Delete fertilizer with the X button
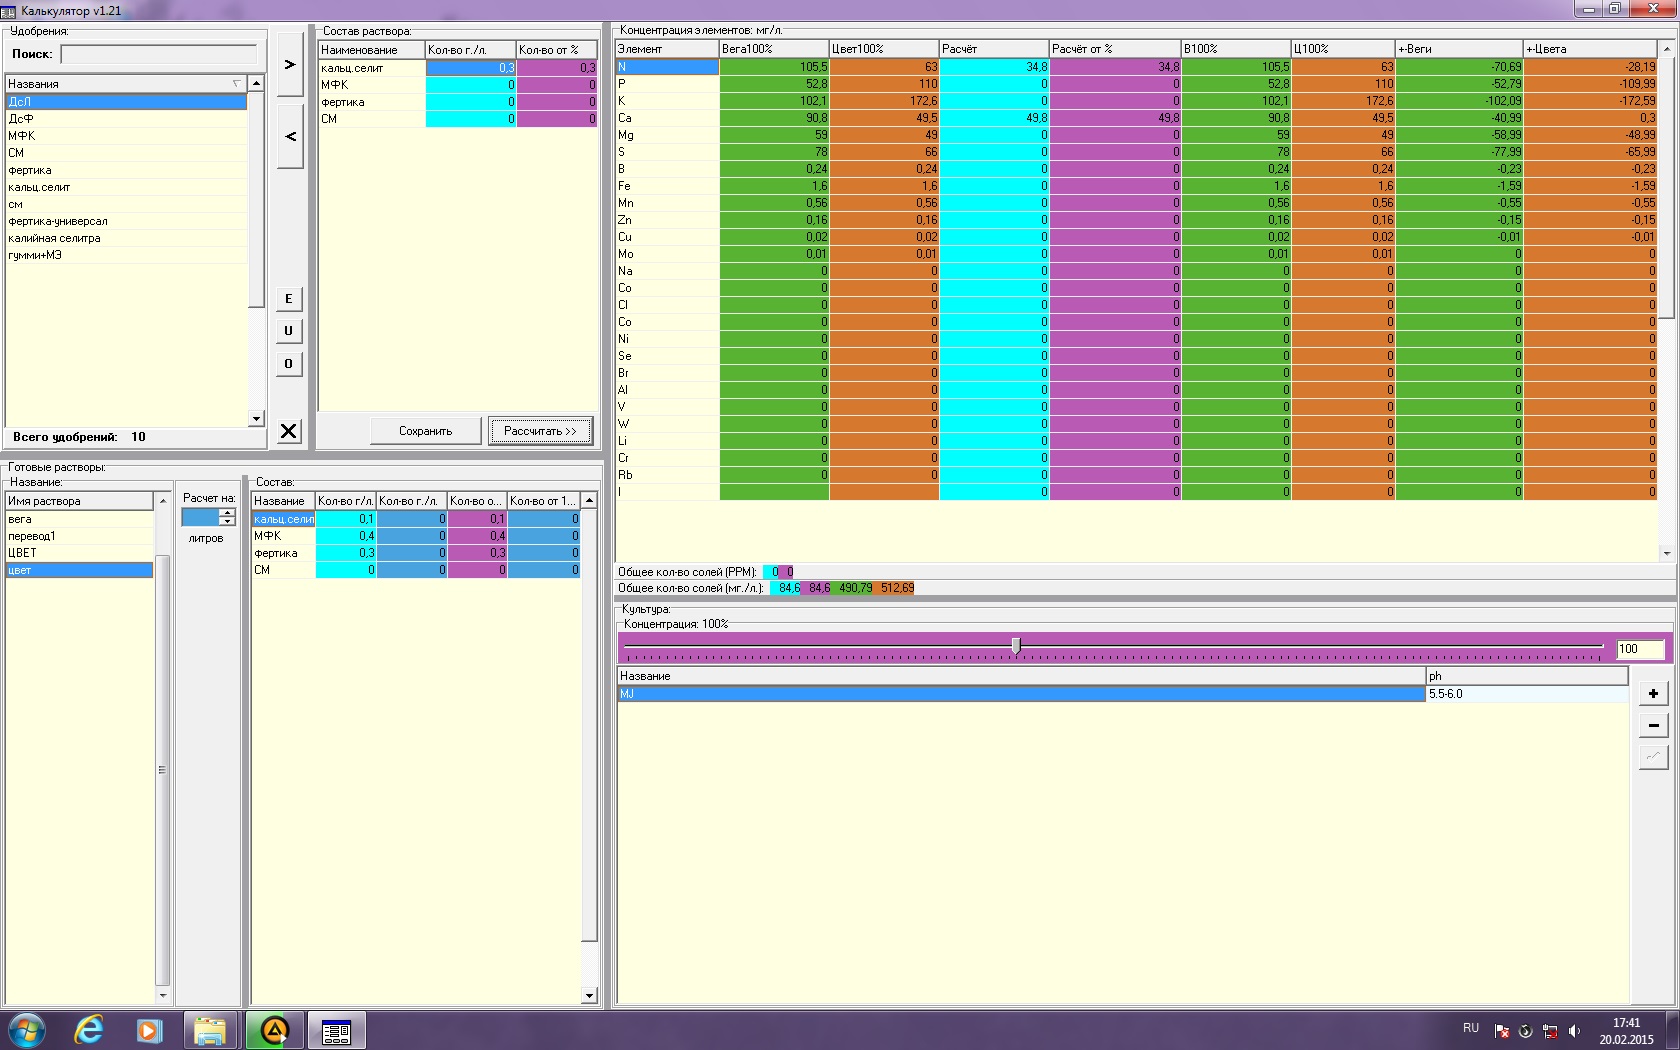Image resolution: width=1680 pixels, height=1050 pixels. click(289, 431)
